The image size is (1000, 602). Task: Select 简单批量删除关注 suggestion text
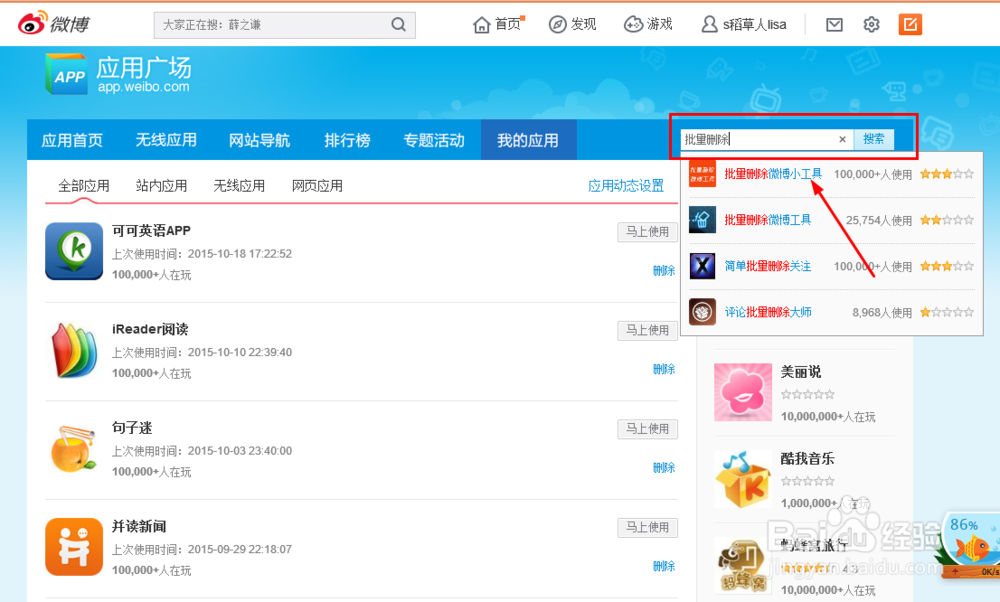768,266
